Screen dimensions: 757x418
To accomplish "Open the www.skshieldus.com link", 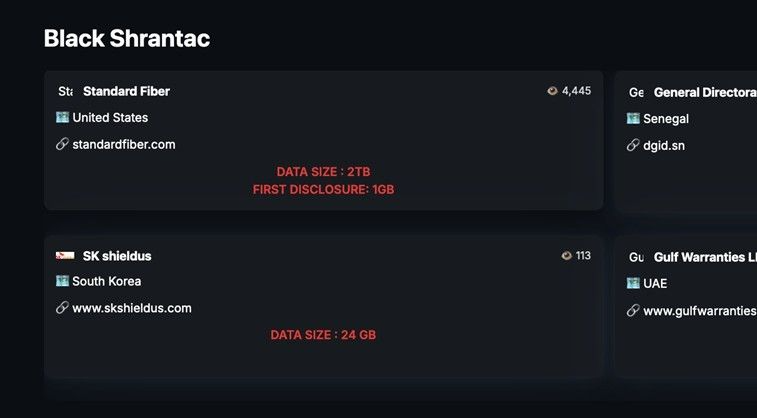I will (x=132, y=308).
